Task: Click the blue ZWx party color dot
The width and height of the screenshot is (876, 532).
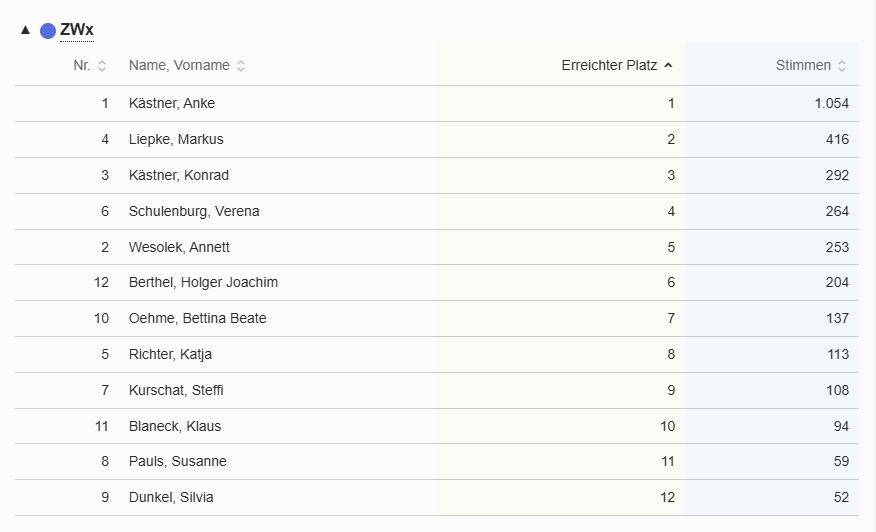Action: pyautogui.click(x=48, y=31)
